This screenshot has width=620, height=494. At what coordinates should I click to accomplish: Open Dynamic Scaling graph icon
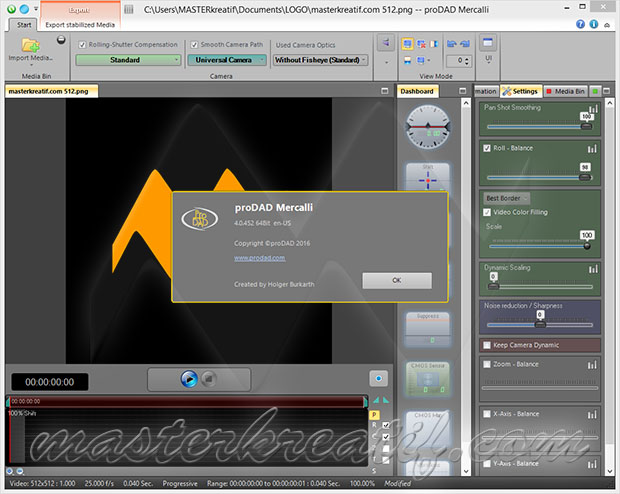tap(593, 269)
